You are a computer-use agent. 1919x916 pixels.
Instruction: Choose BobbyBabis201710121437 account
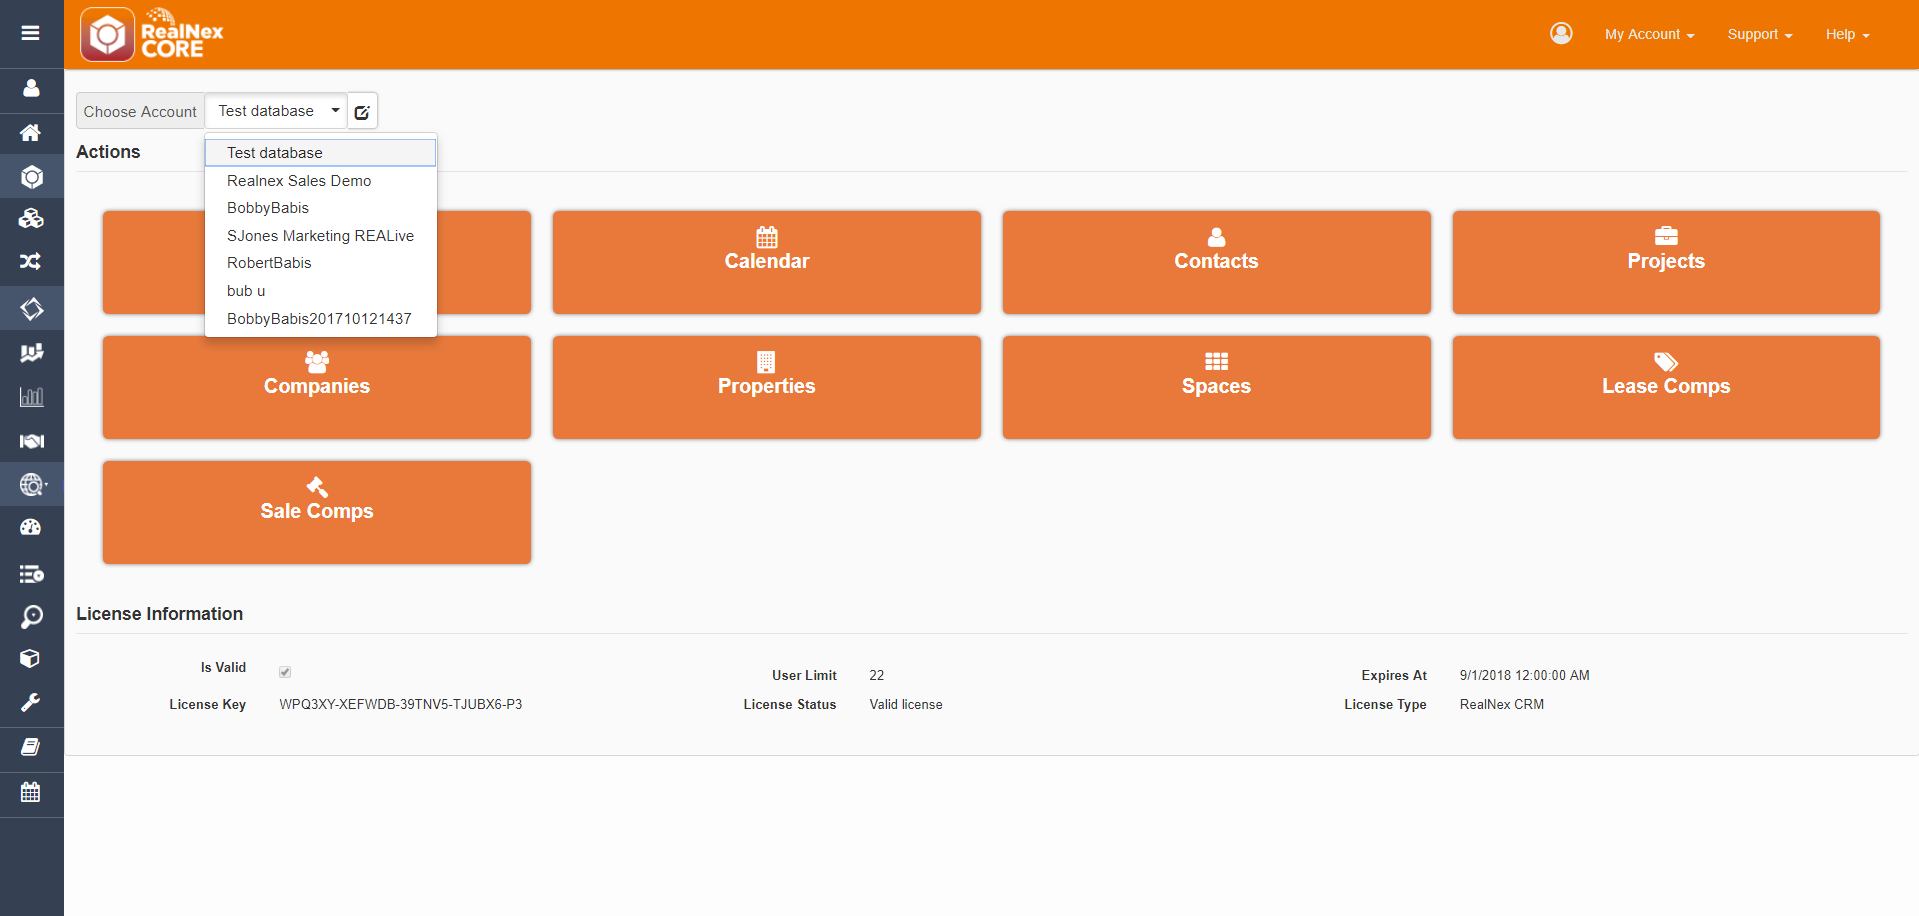(321, 319)
